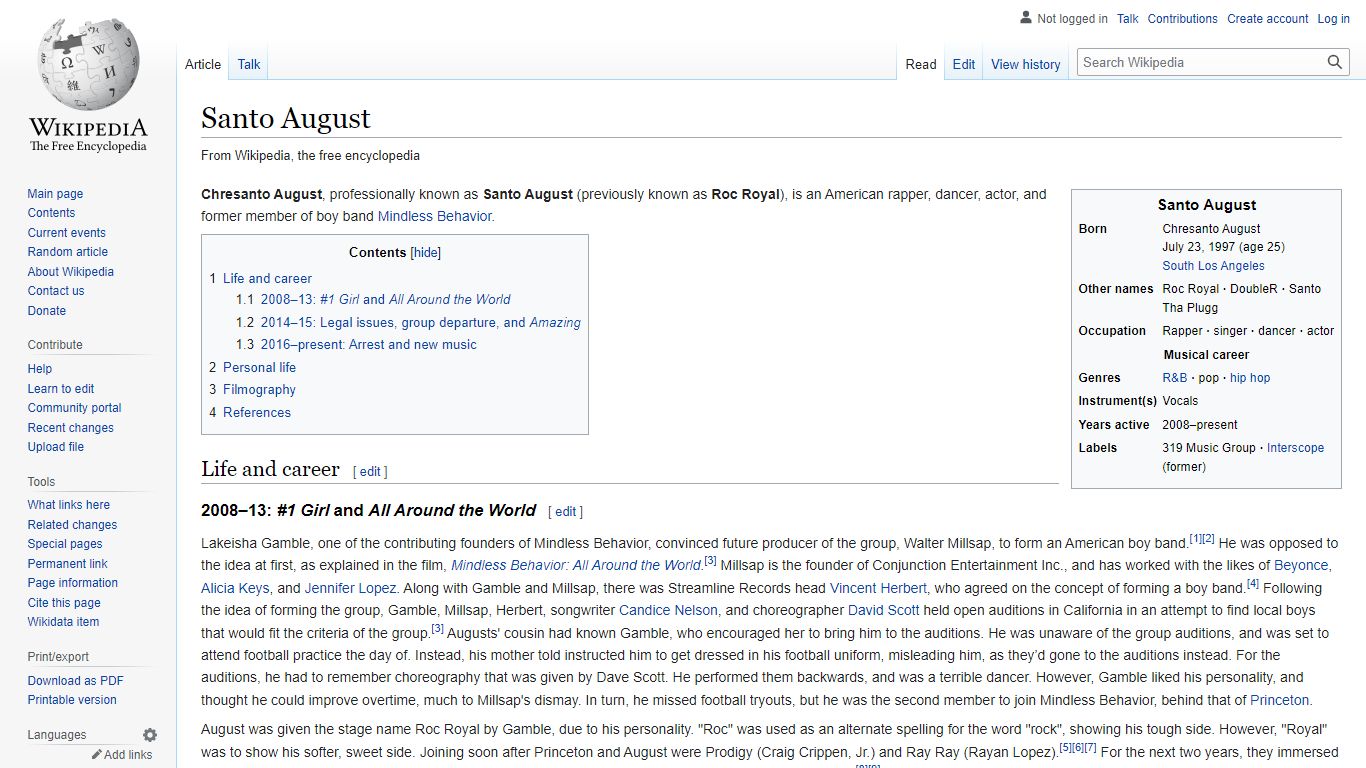
Task: Go to Main page in sidebar
Action: point(55,194)
